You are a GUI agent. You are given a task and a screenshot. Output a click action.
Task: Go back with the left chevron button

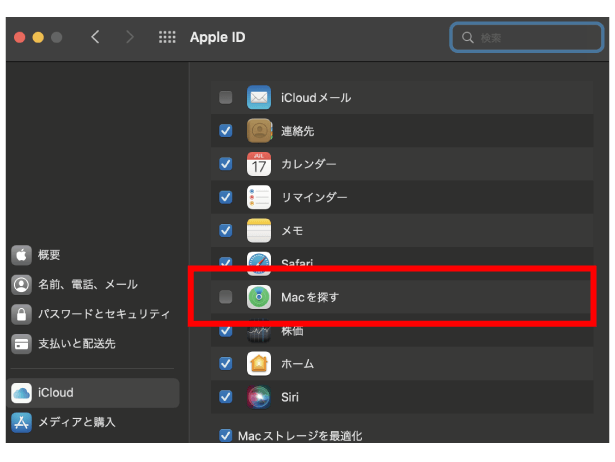coord(95,37)
